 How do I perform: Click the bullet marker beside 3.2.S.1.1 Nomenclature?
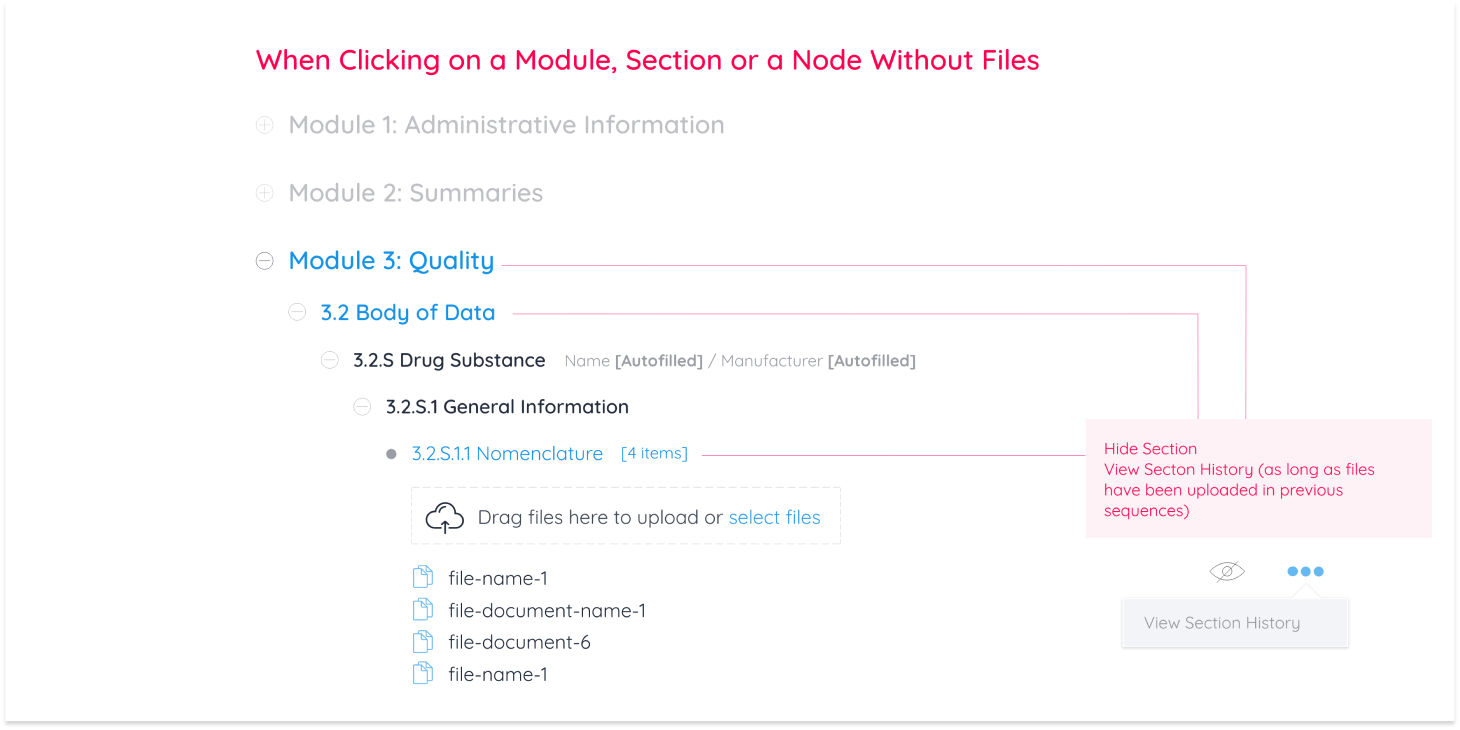tap(390, 453)
